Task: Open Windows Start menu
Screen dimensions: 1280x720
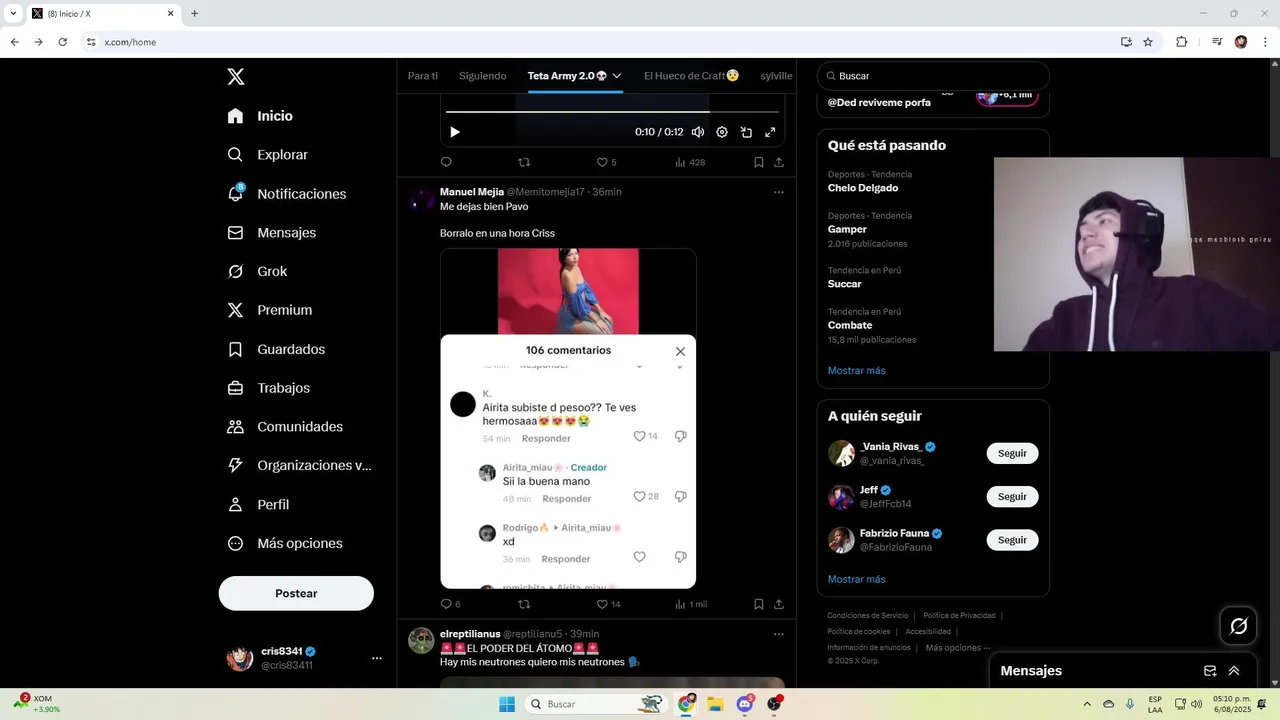Action: point(507,704)
